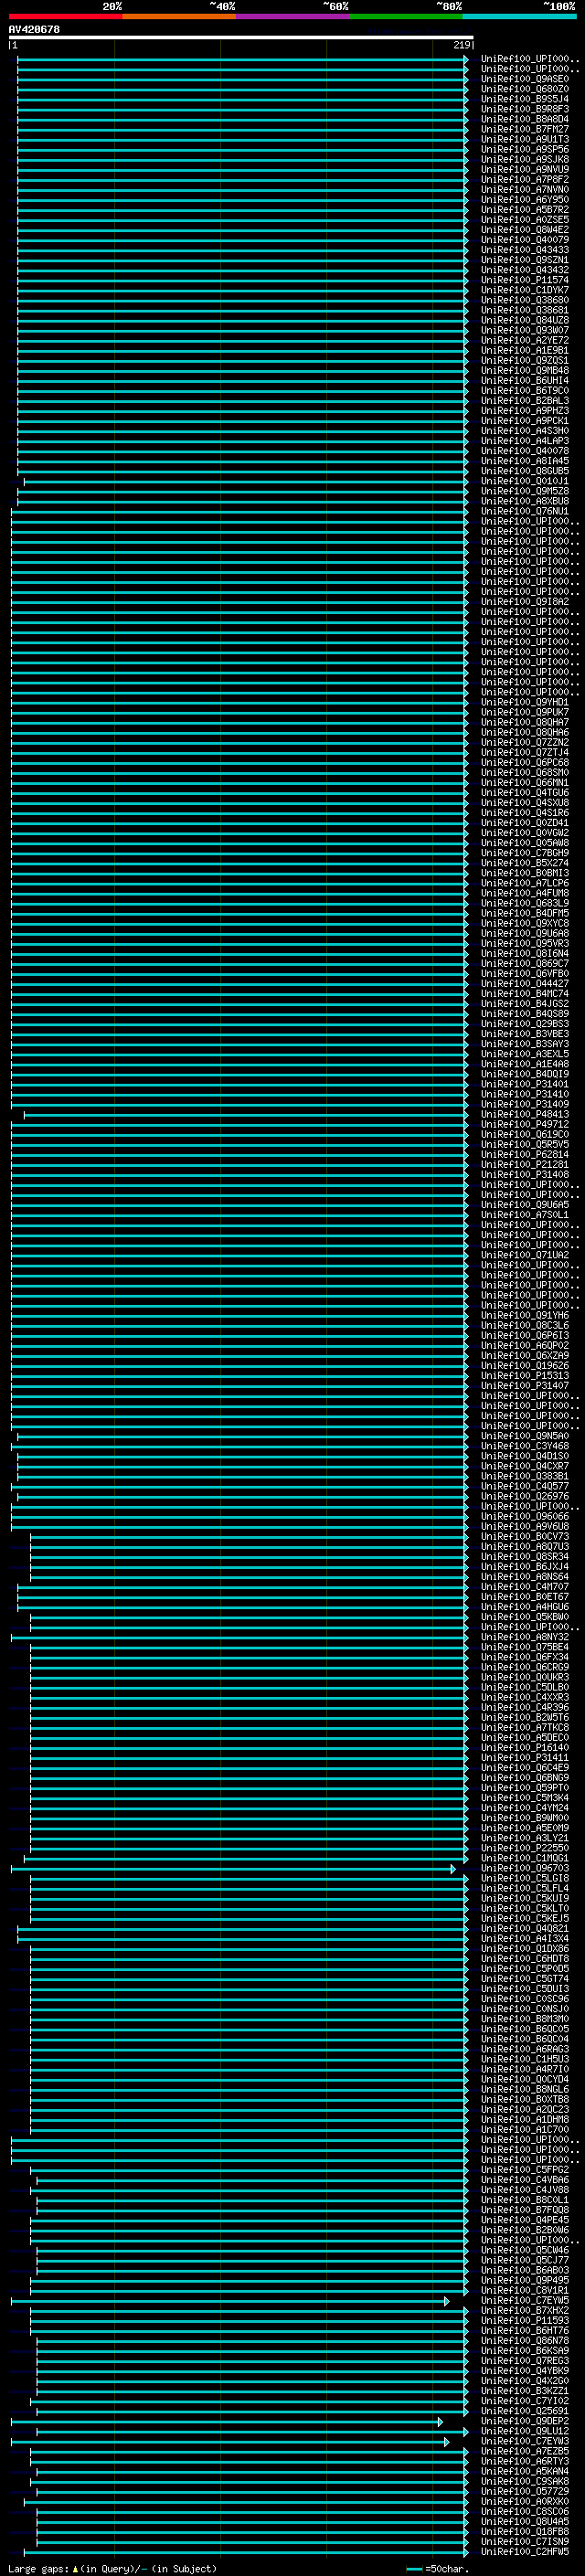Open hit UniRef100_Q680Z0

(524, 89)
